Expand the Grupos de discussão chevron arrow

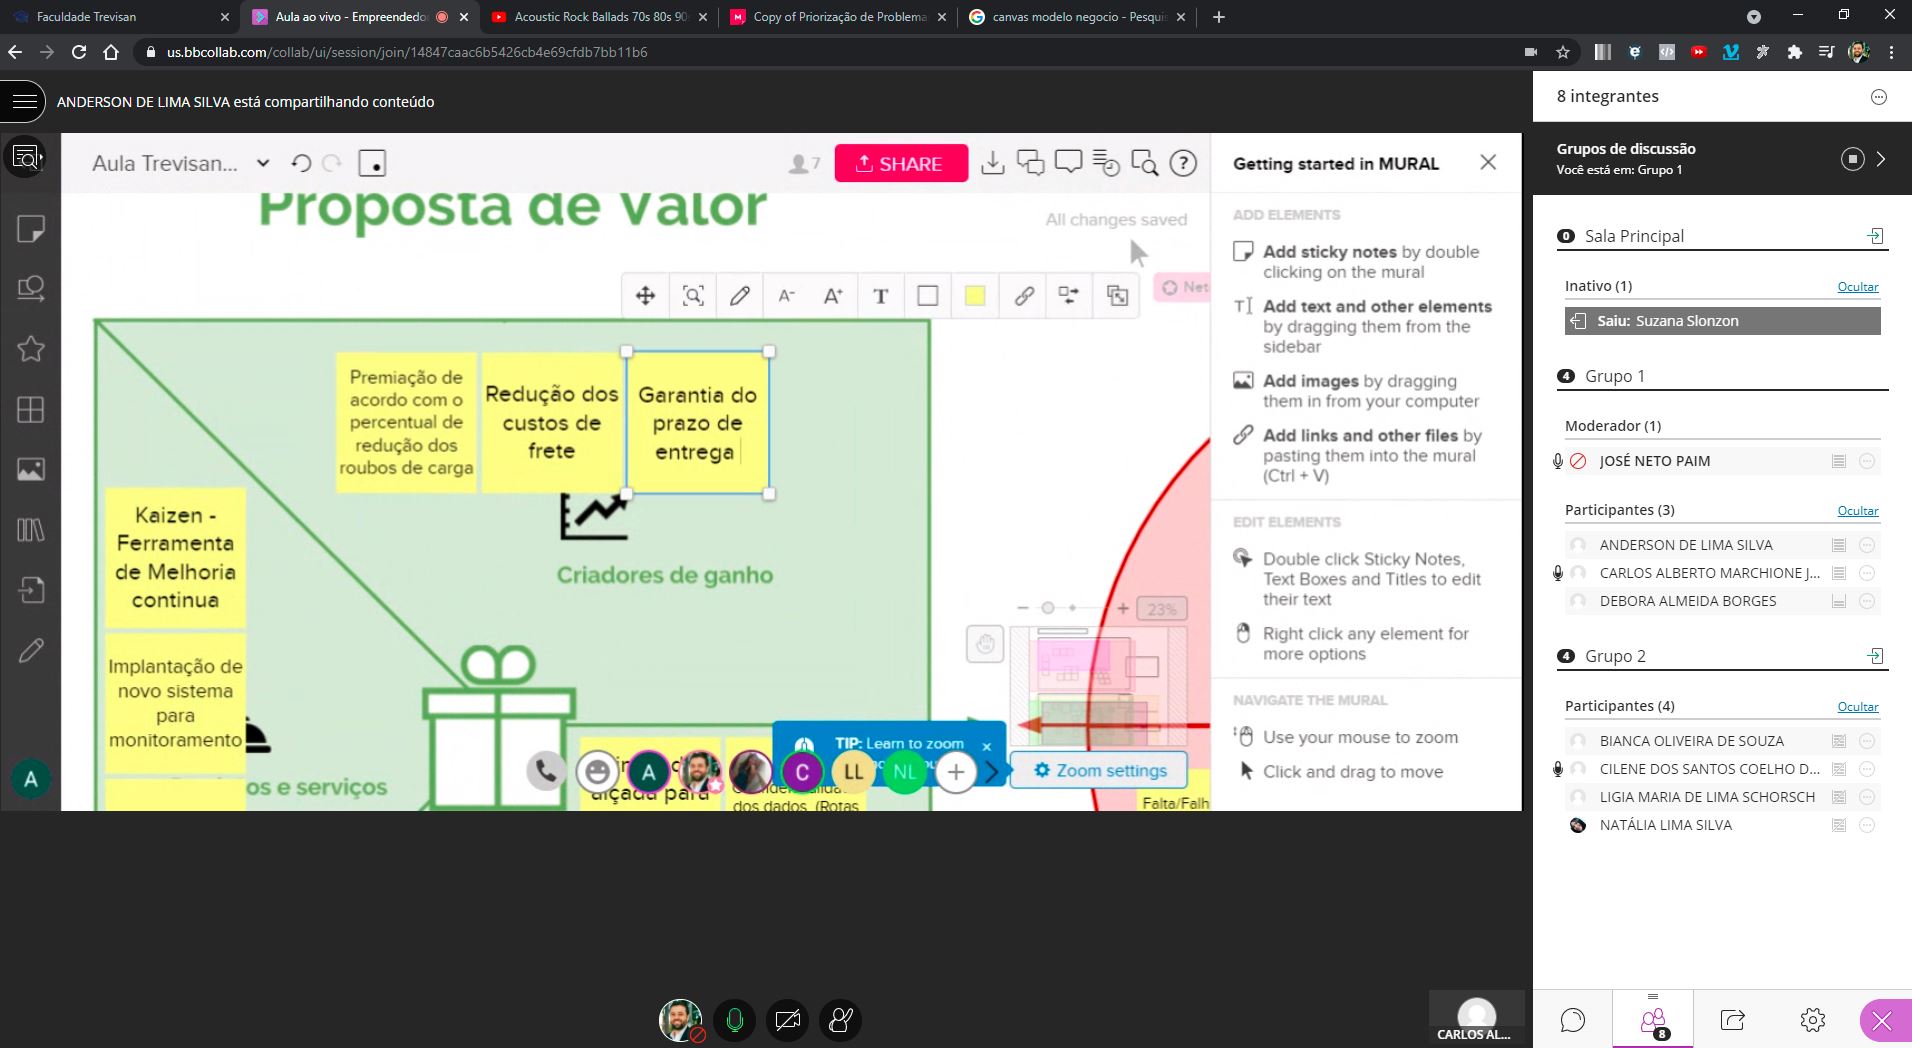pos(1881,159)
